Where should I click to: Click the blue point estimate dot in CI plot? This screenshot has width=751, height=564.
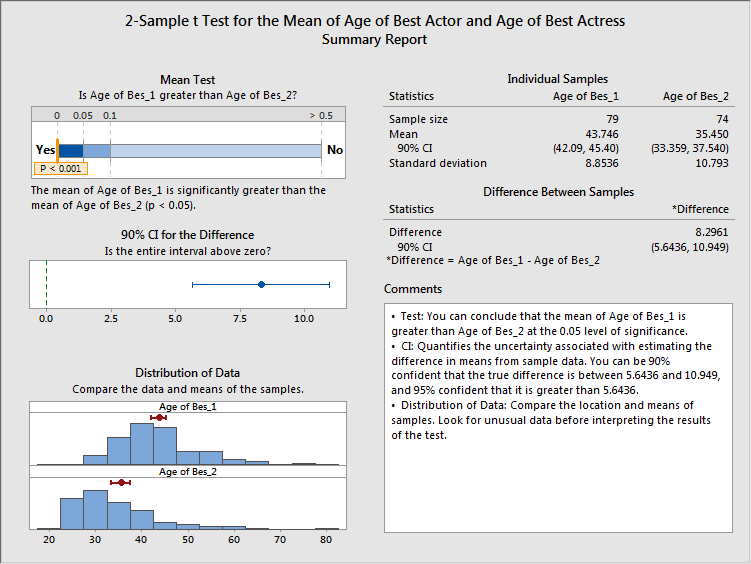coord(261,284)
